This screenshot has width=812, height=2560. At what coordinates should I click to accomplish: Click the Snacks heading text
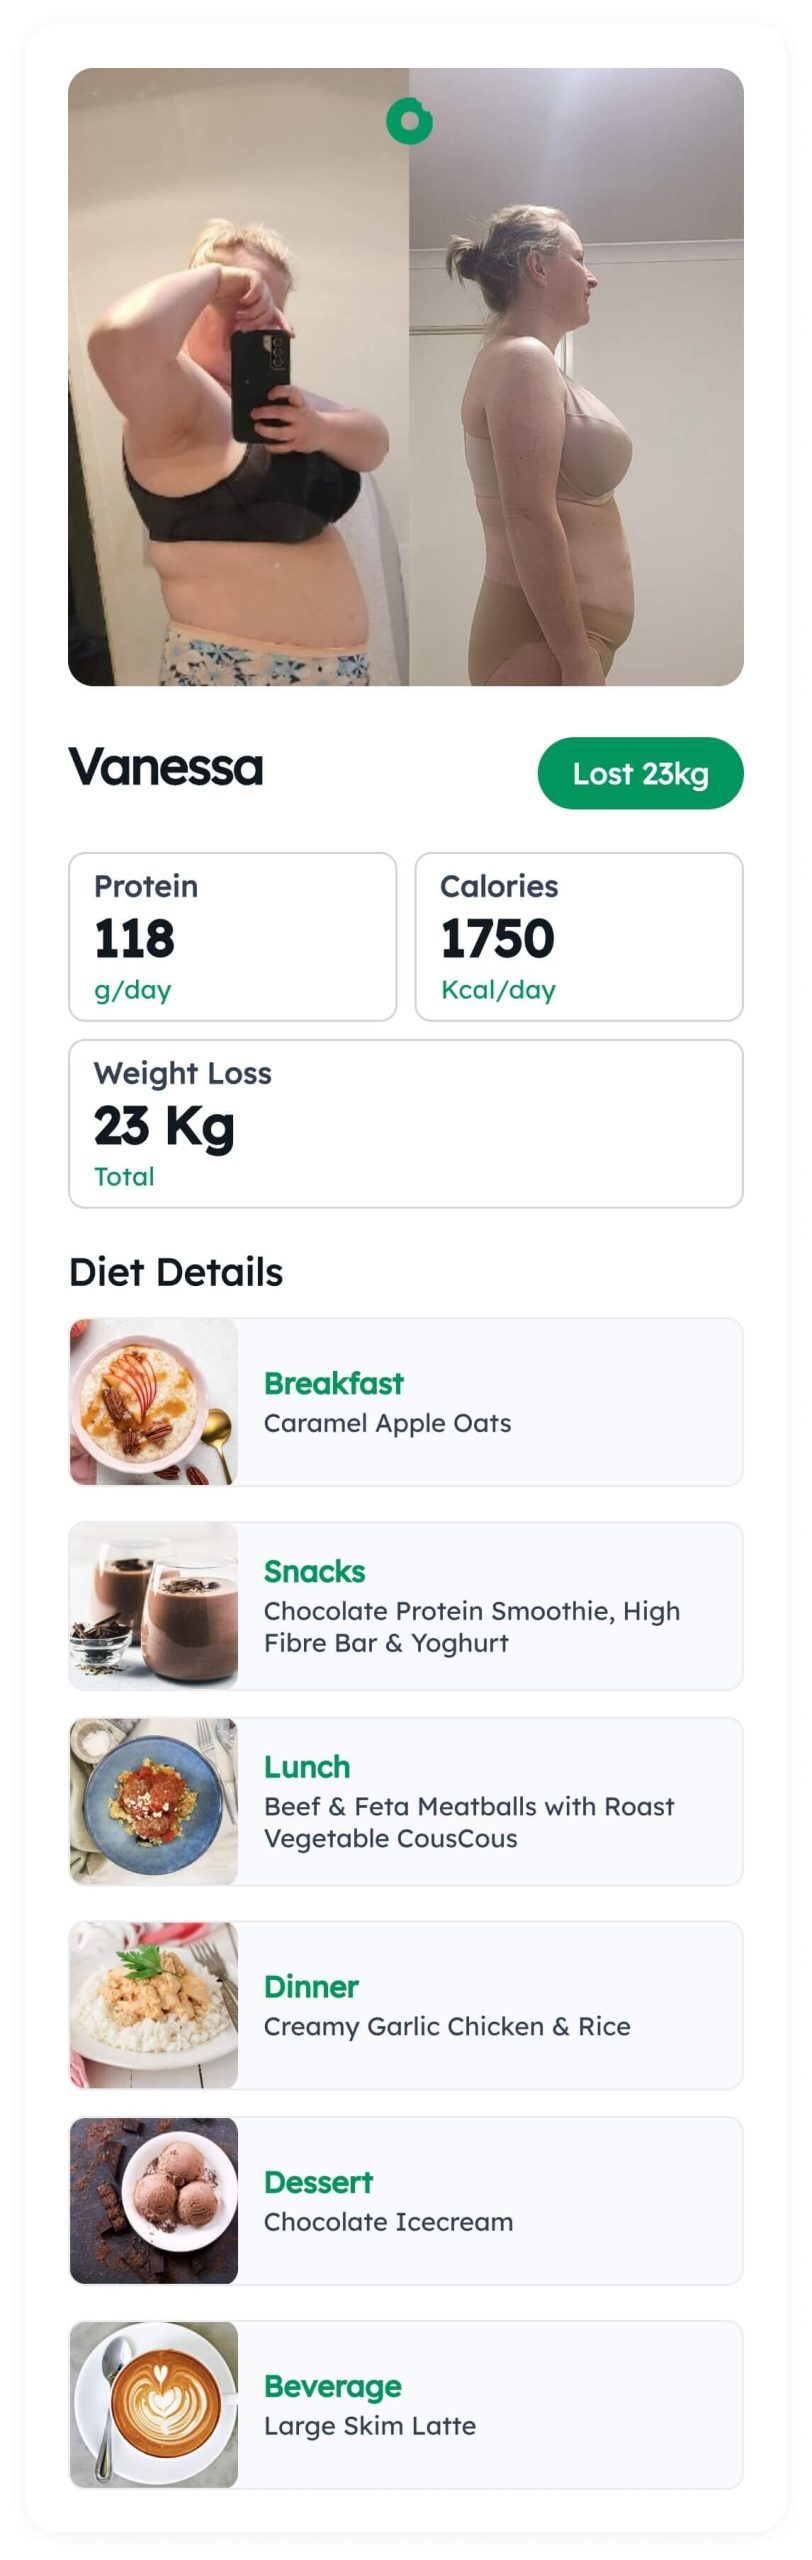pos(315,1571)
